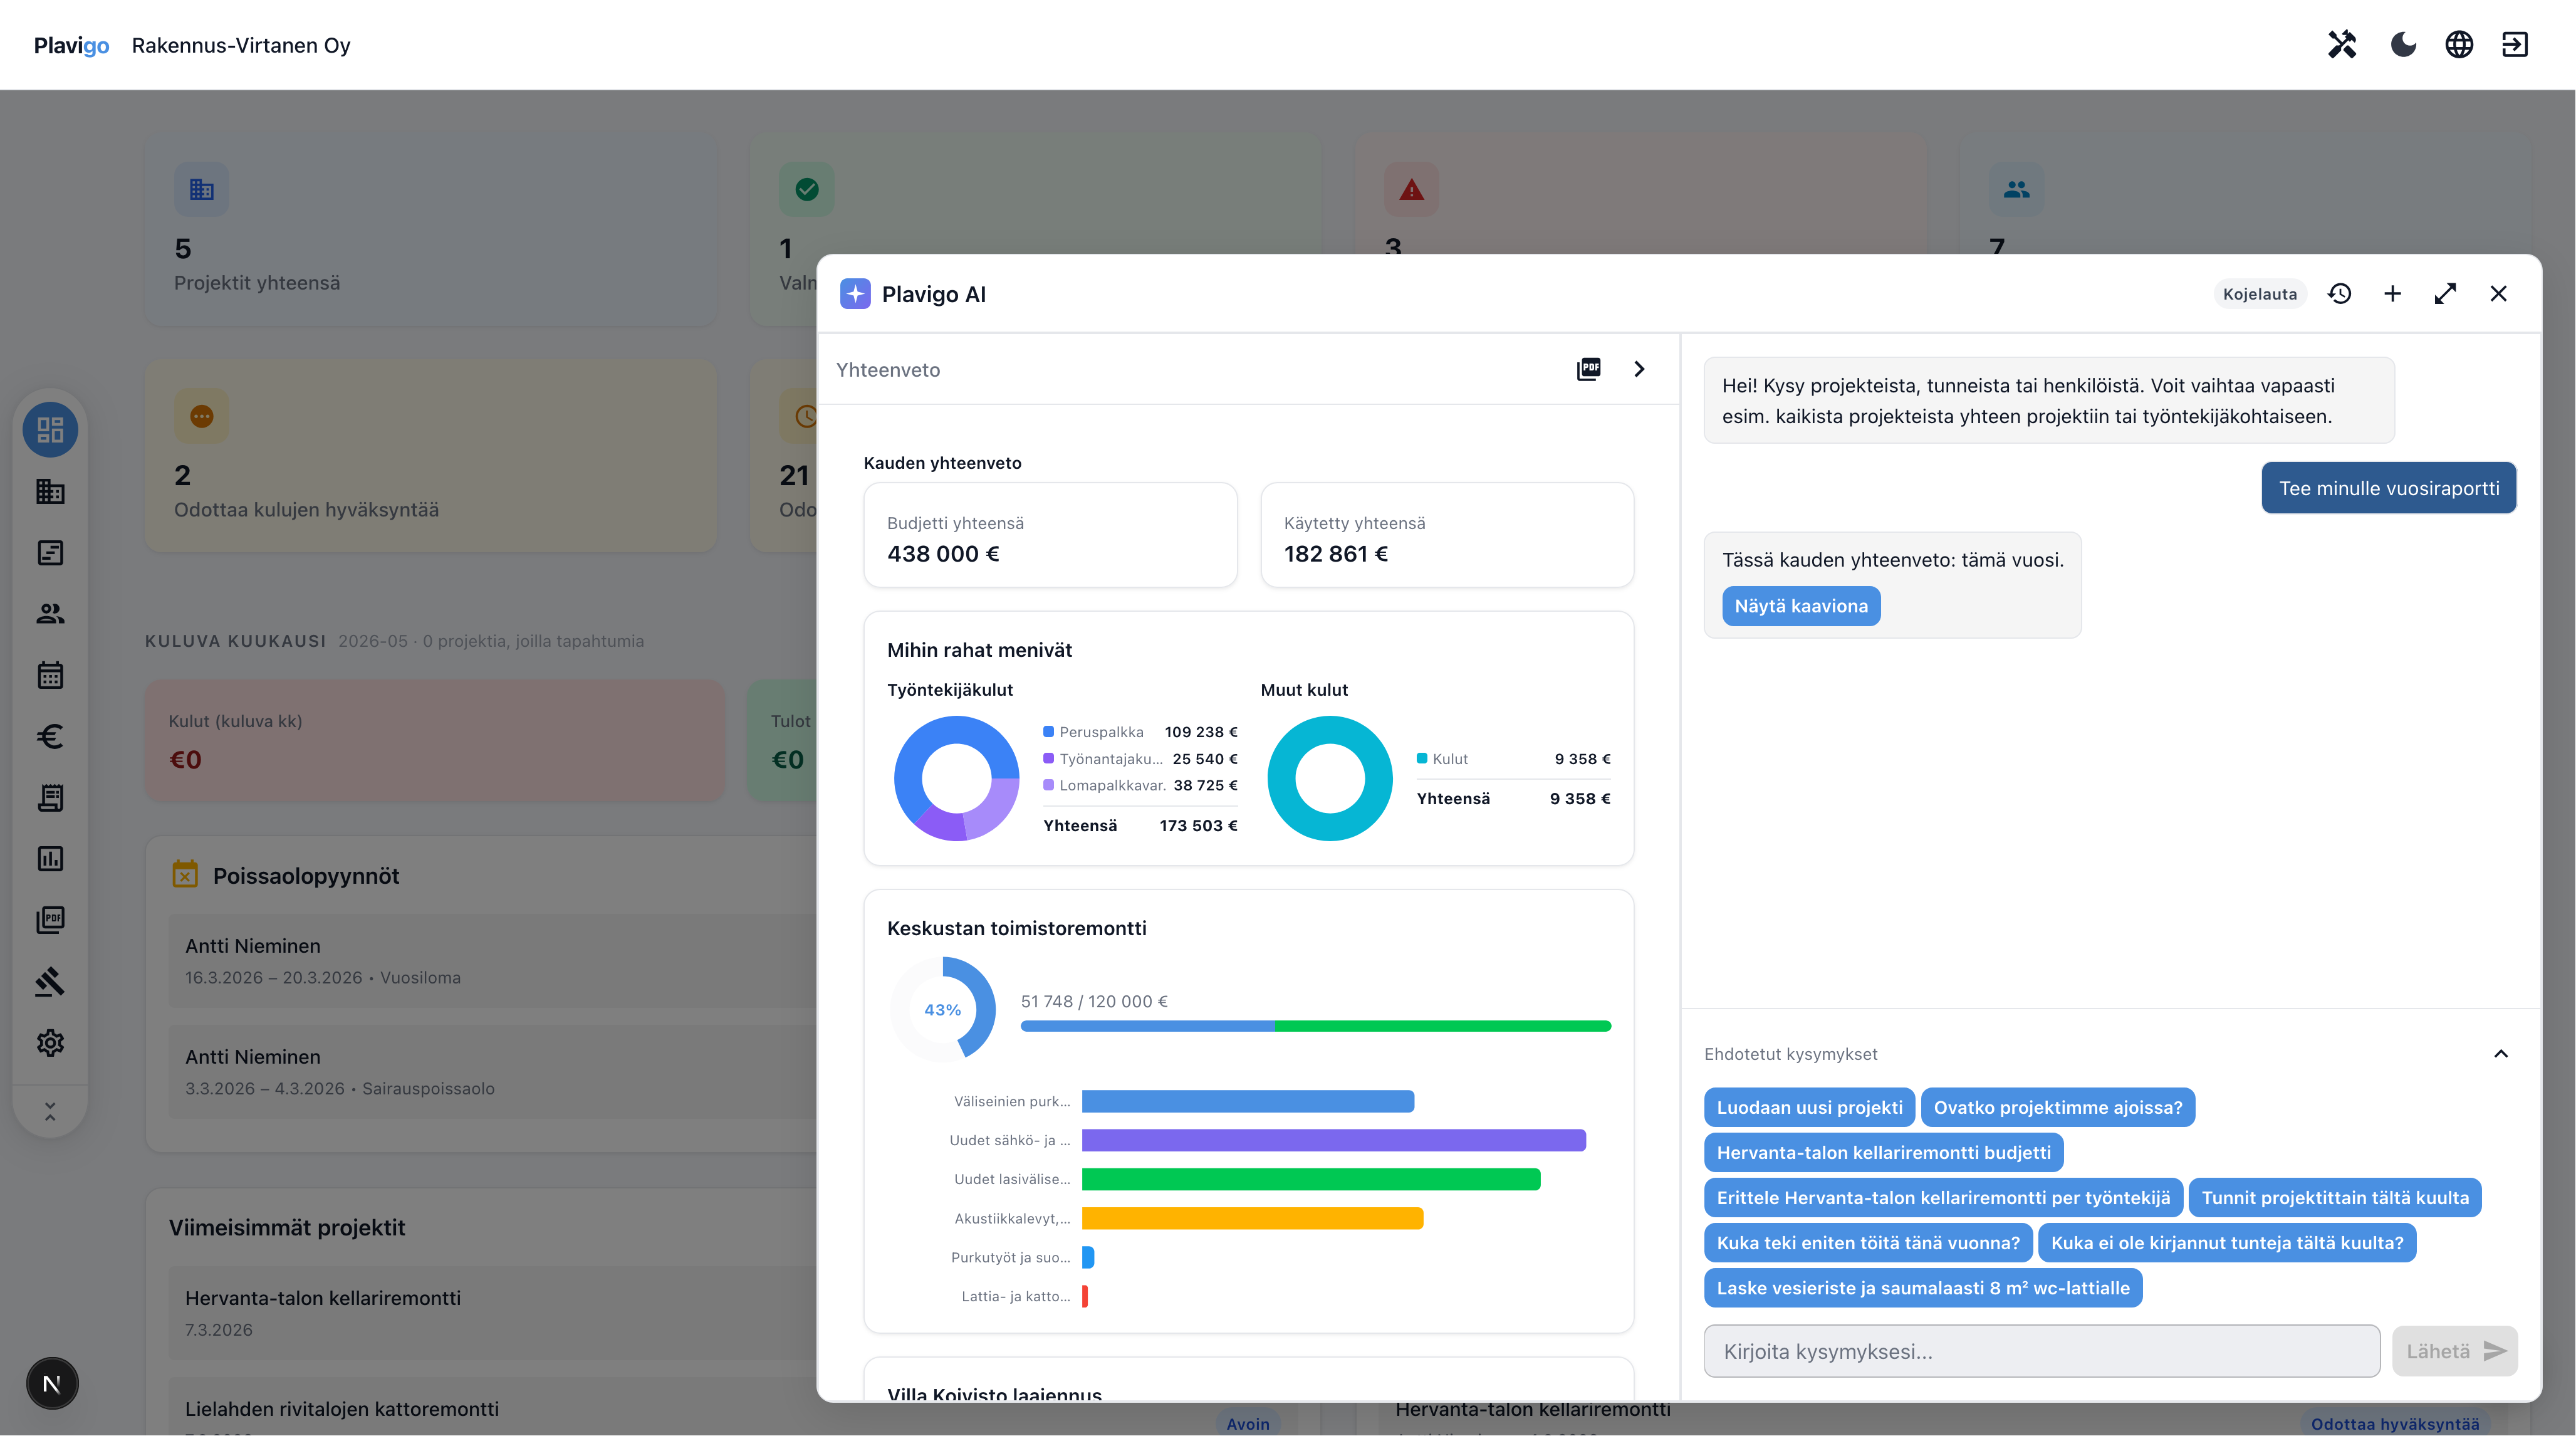The height and width of the screenshot is (1436, 2576).
Task: Open the dashboard icon in sidebar
Action: pos(50,430)
